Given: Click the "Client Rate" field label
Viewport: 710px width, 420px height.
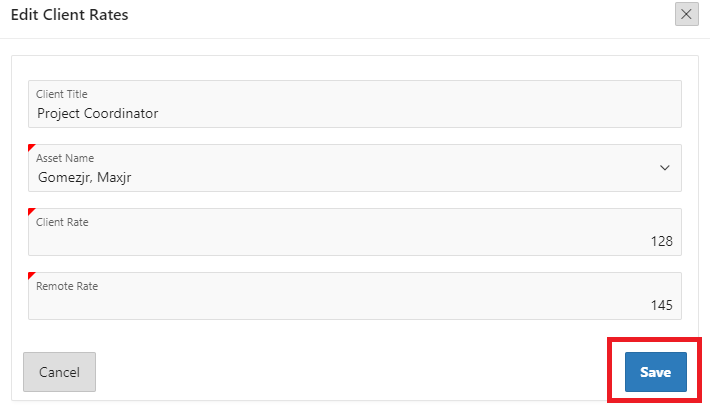Looking at the screenshot, I should [62, 222].
